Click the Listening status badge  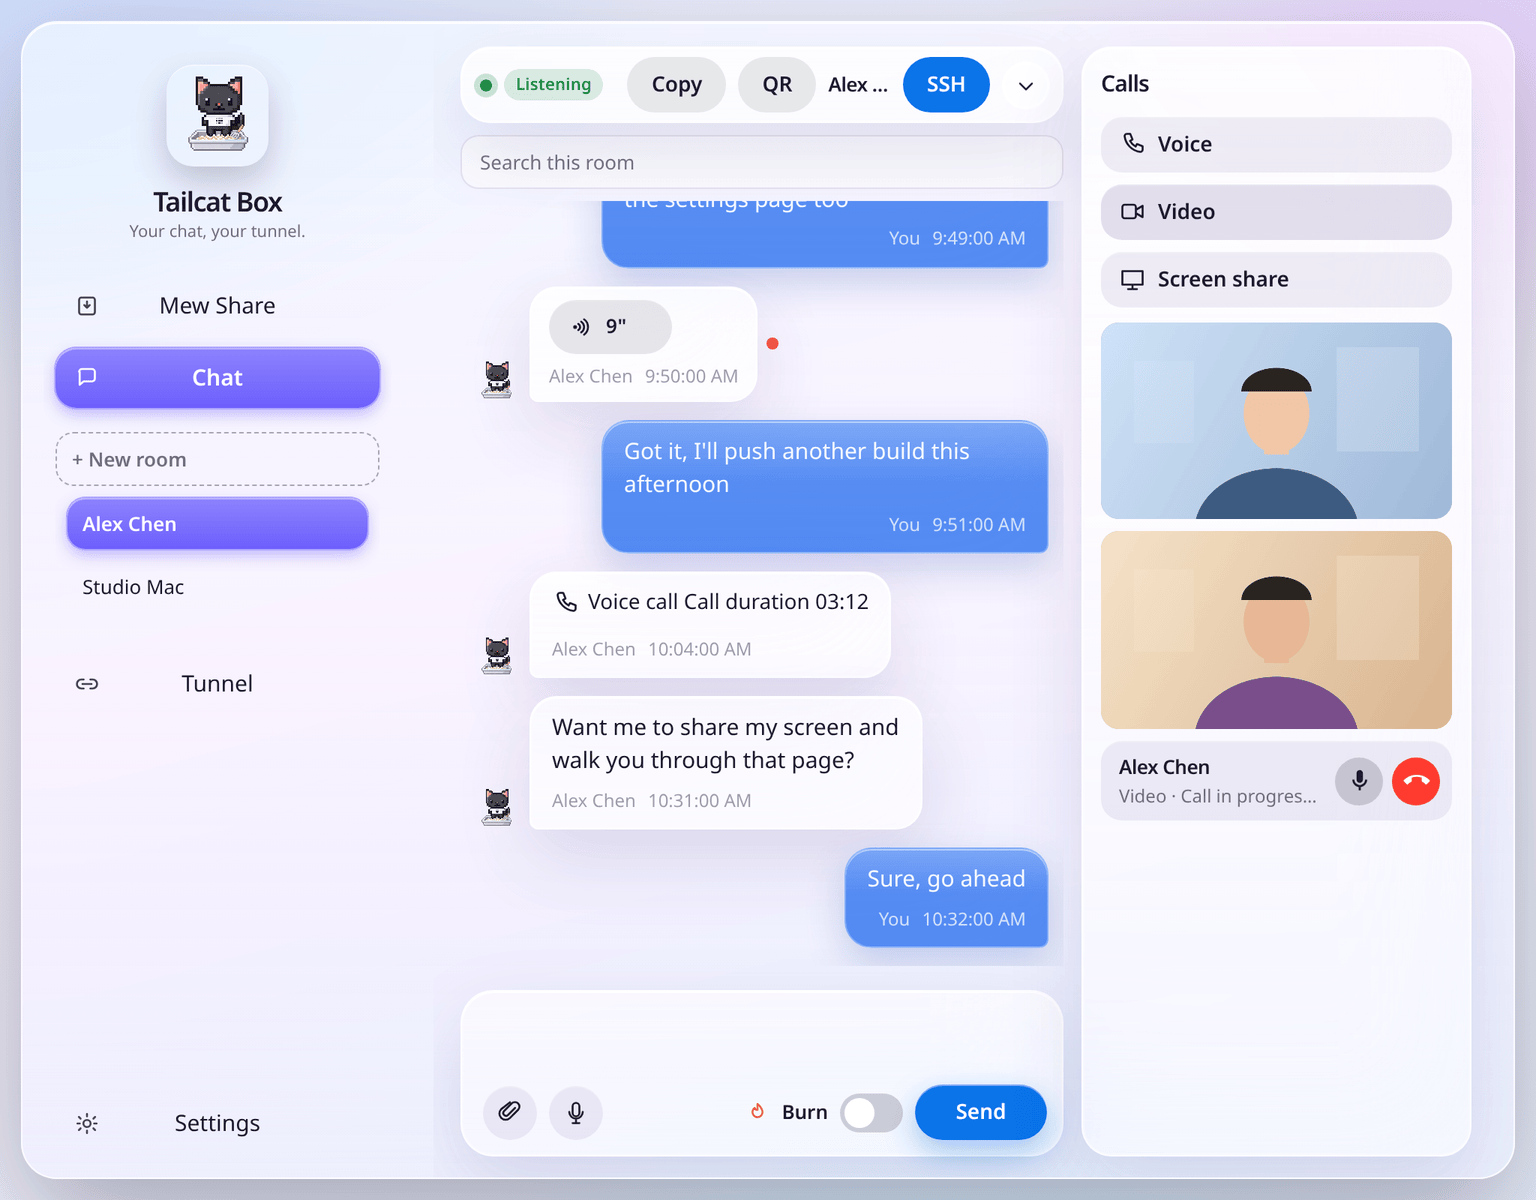553,85
